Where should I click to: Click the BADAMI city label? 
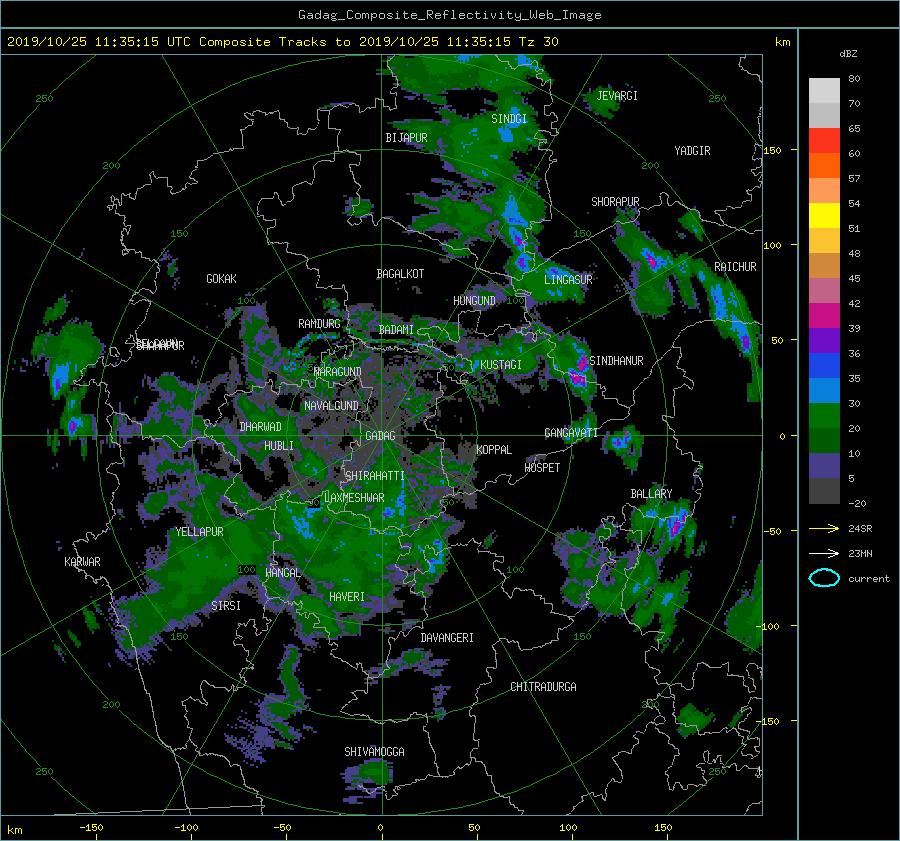[x=396, y=330]
